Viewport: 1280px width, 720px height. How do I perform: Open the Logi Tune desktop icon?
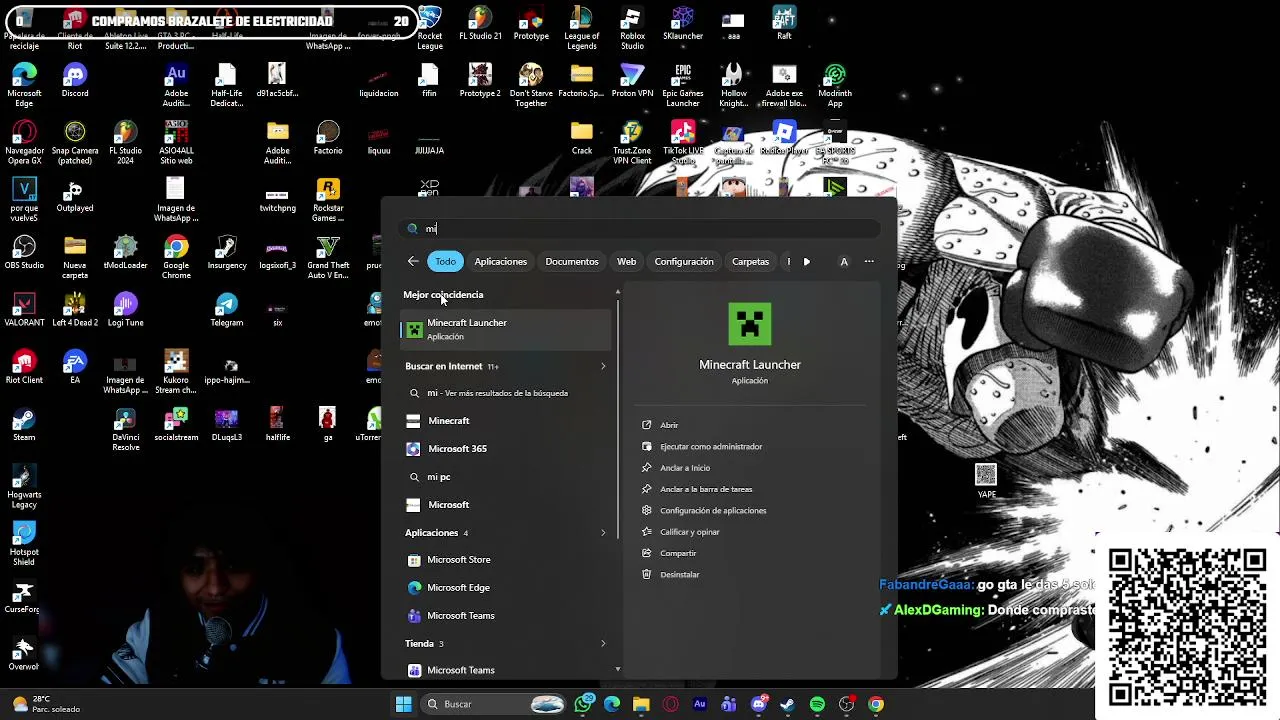[x=125, y=310]
